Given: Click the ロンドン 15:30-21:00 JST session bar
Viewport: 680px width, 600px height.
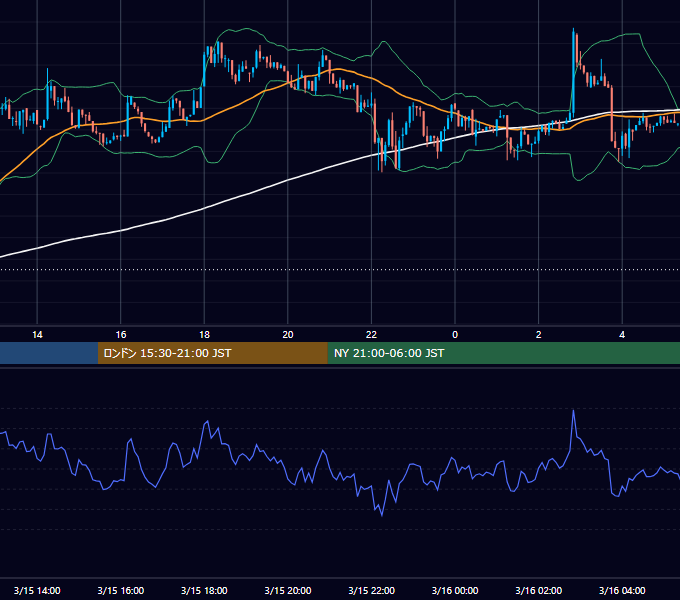Looking at the screenshot, I should (212, 353).
